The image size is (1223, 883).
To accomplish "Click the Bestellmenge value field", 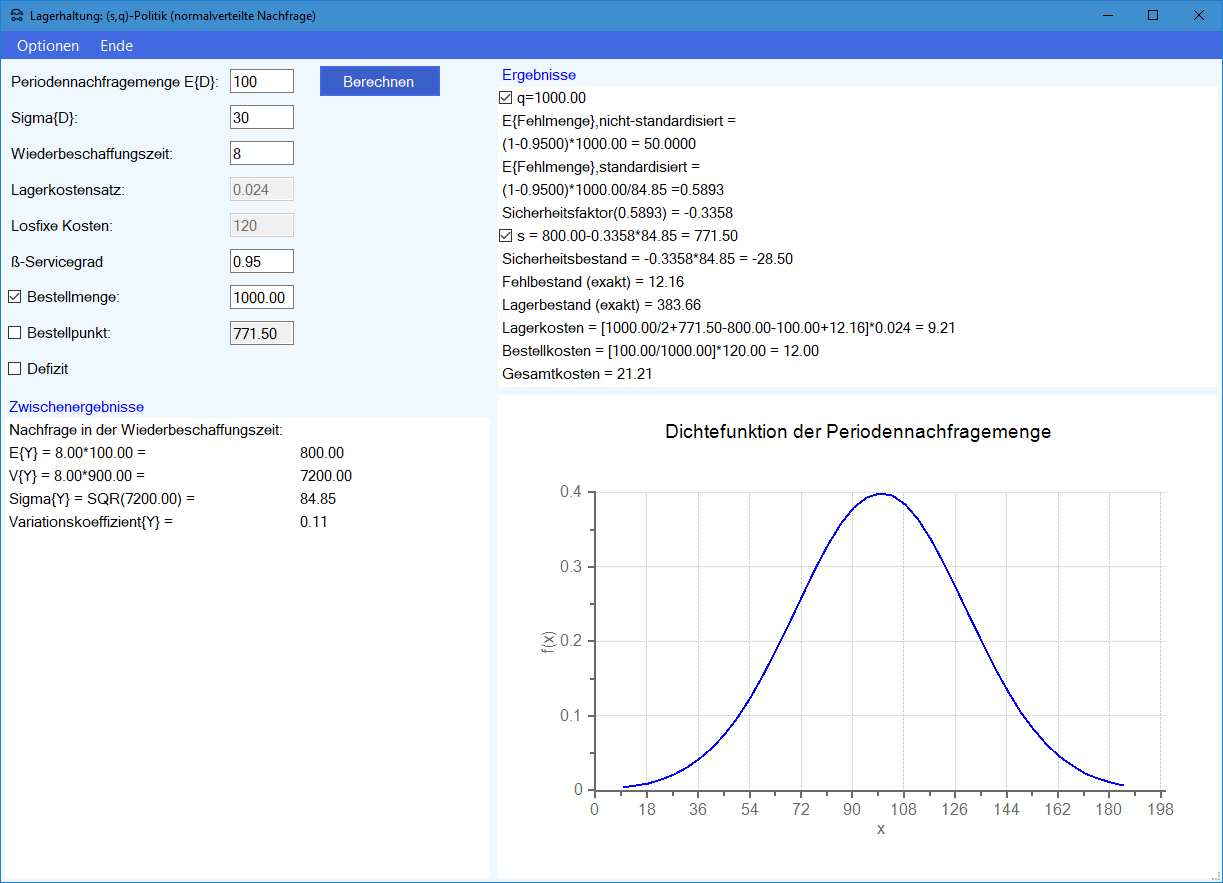I will [261, 297].
